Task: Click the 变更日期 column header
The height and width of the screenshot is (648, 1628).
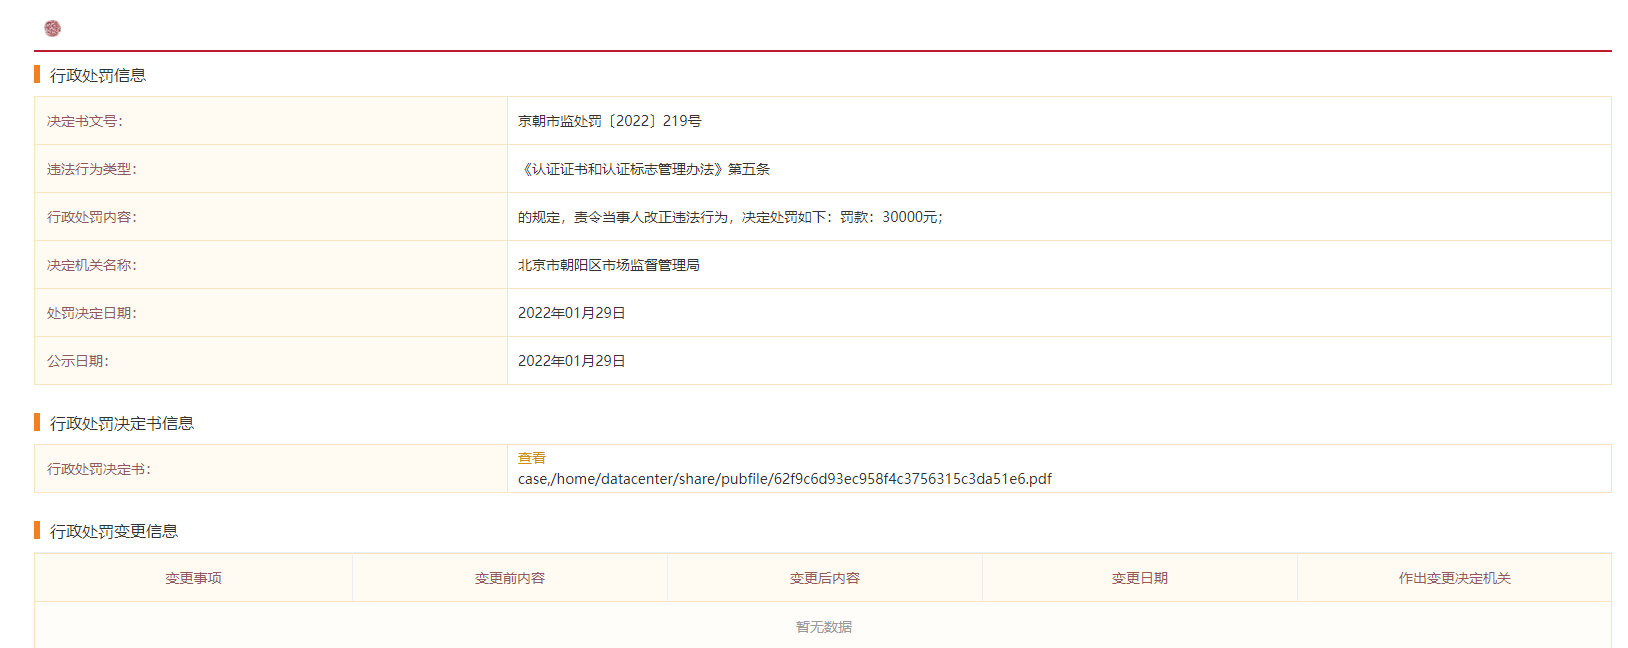Action: tap(1140, 578)
